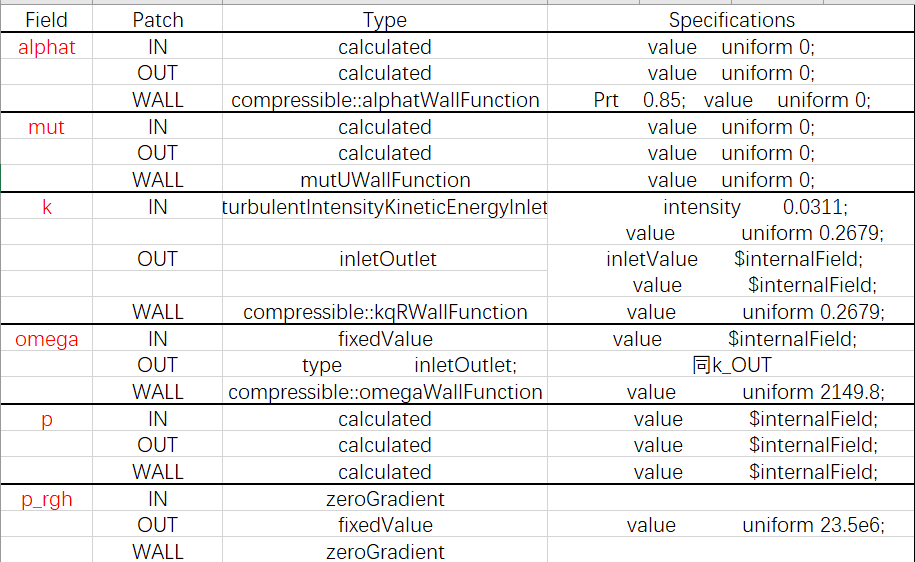This screenshot has width=915, height=562.
Task: Click the cell containing 同k_OUT
Action: click(x=731, y=365)
